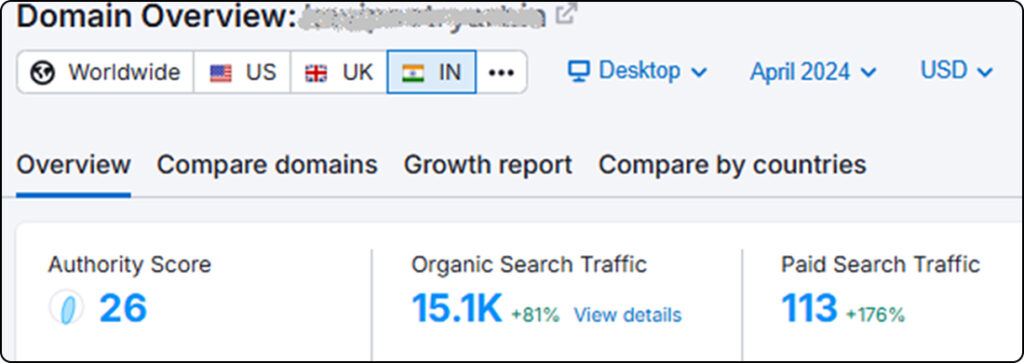Expand the USD currency dropdown
The image size is (1024, 363).
click(x=957, y=71)
